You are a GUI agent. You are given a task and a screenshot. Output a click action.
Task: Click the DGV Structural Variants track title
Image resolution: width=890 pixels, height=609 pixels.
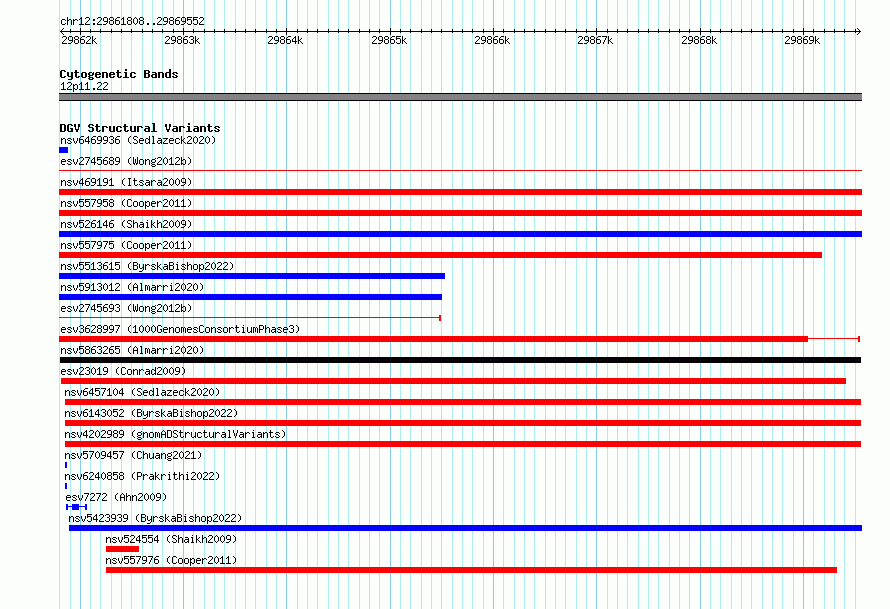[x=140, y=128]
